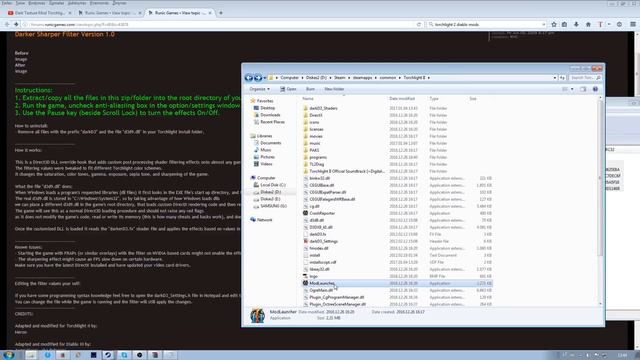The height and width of the screenshot is (360, 640).
Task: Click the Firefox URL address bar
Action: tap(220, 24)
